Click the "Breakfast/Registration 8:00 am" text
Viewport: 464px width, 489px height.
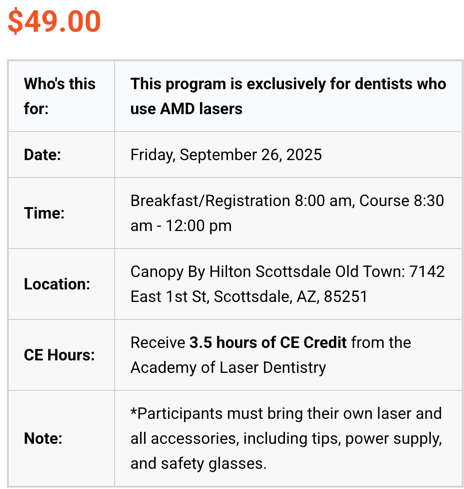coord(243,201)
